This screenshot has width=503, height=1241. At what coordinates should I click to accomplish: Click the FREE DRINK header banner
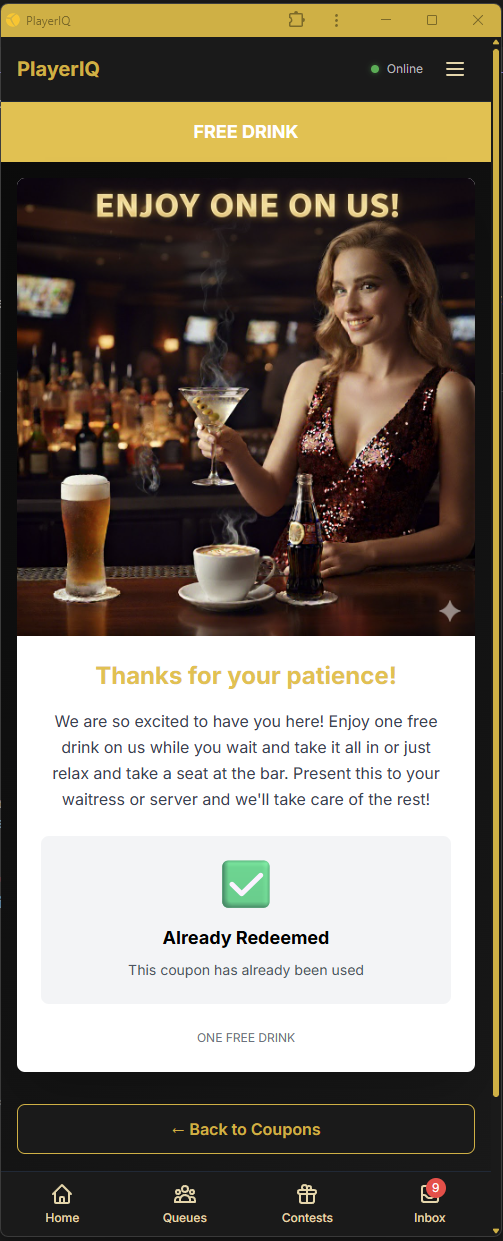[246, 132]
